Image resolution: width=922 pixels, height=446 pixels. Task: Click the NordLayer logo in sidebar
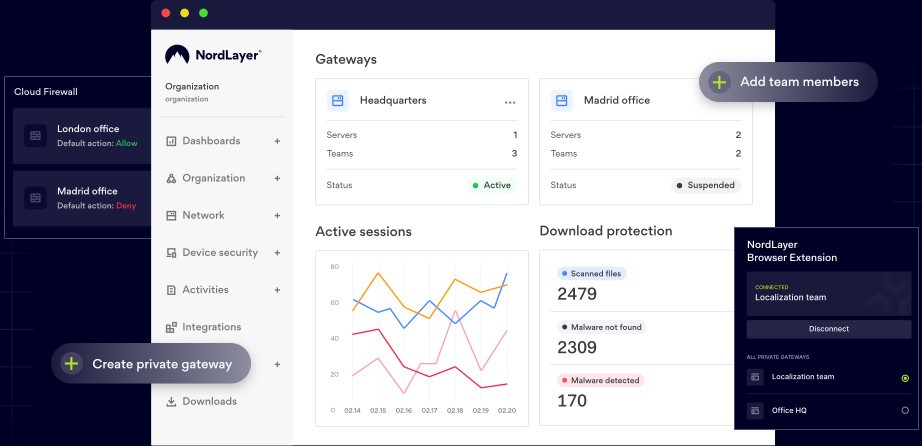coord(213,56)
